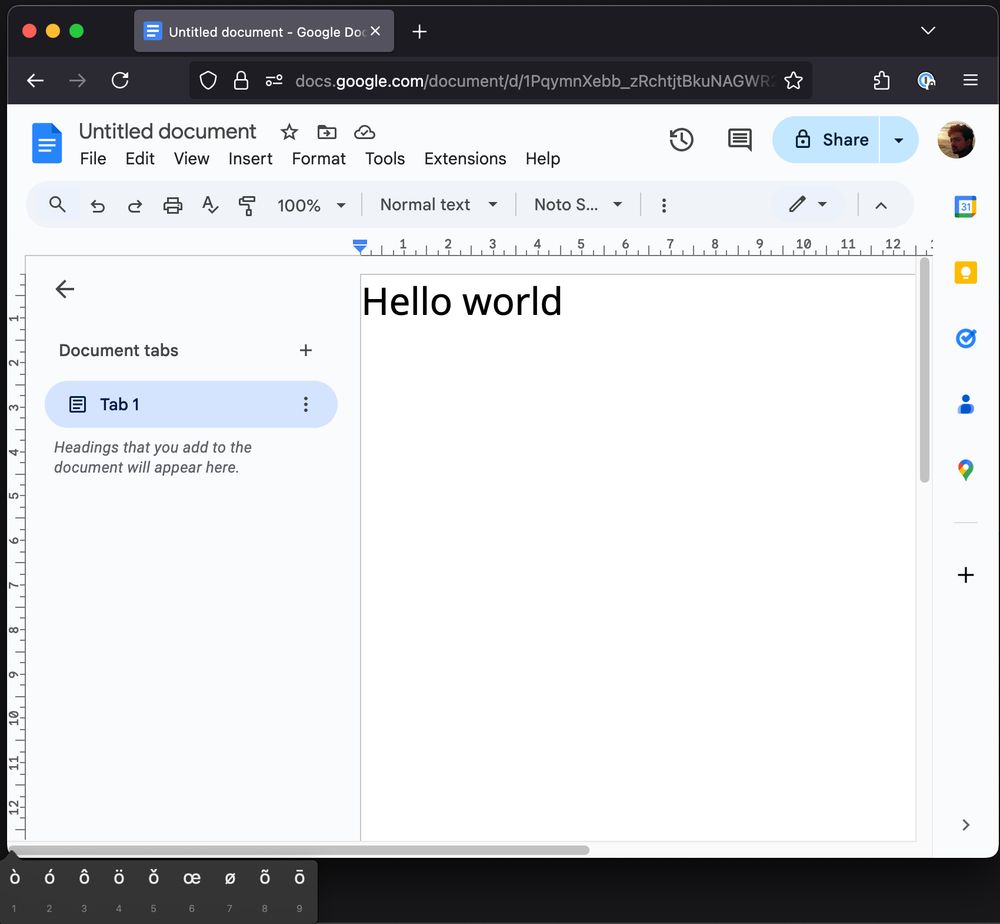Viewport: 1000px width, 924px height.
Task: Redo the last action
Action: tap(135, 205)
